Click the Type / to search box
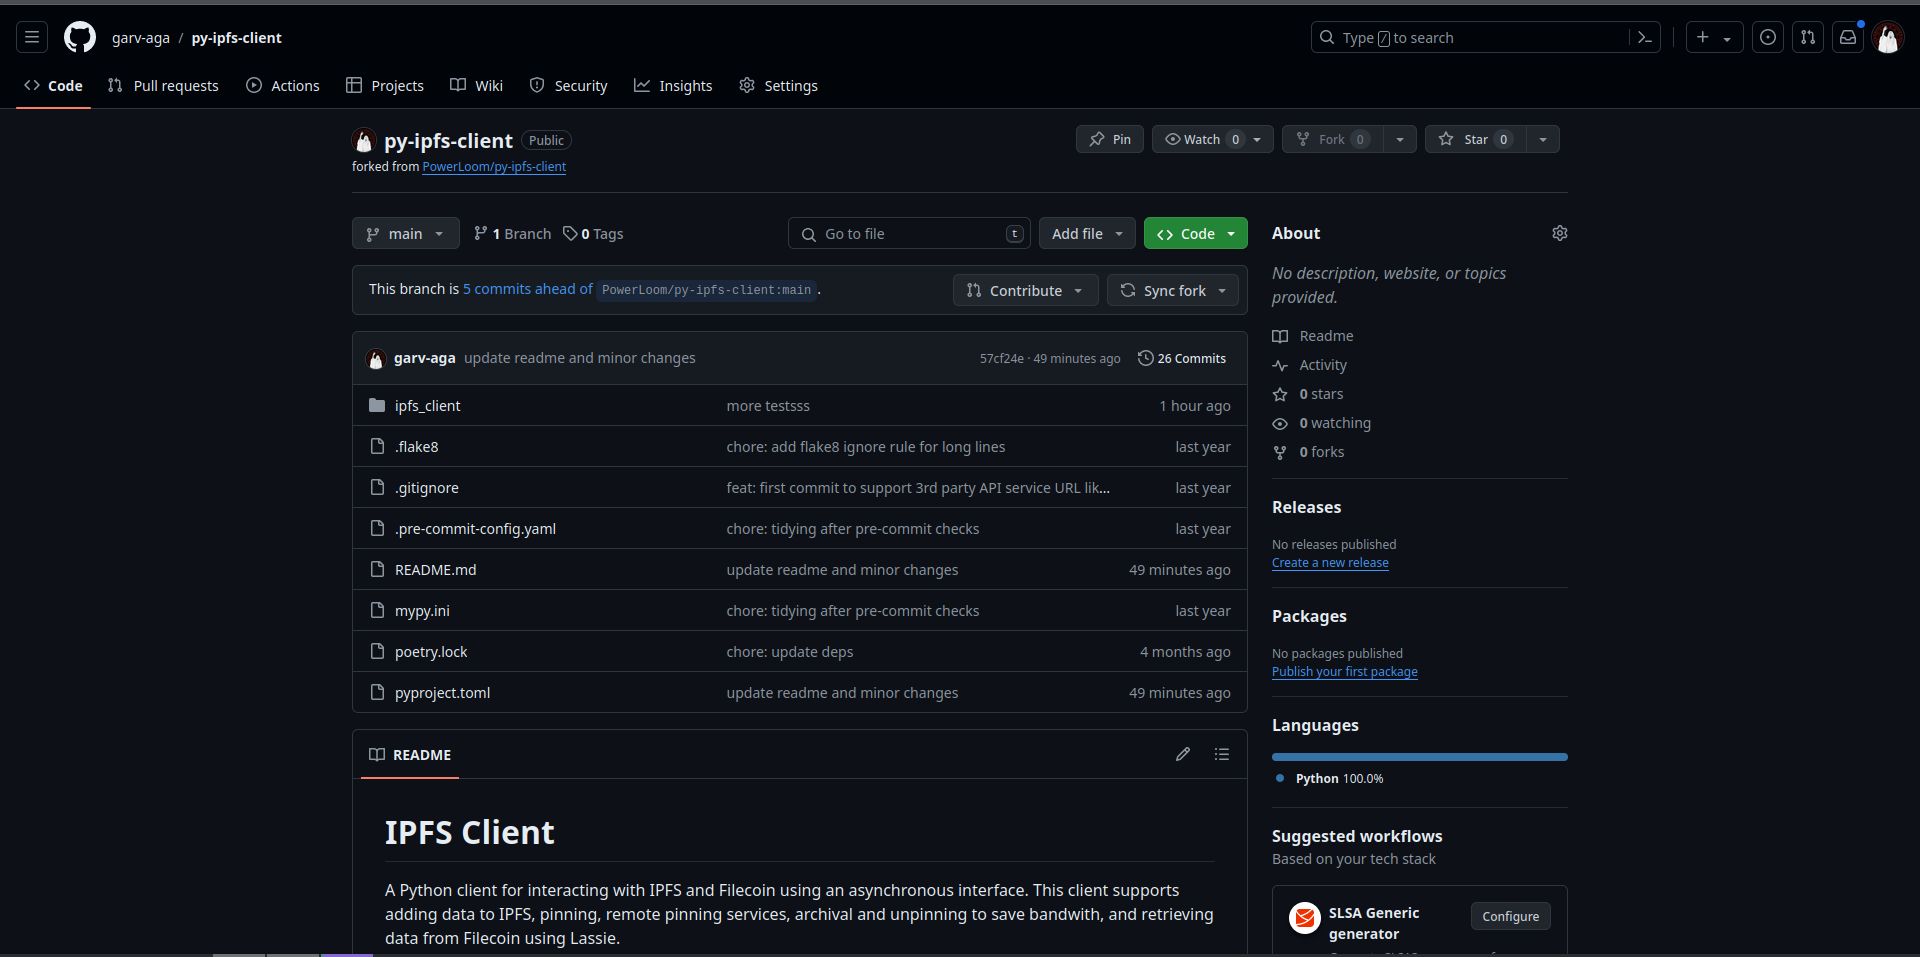This screenshot has height=957, width=1920. click(x=1486, y=38)
